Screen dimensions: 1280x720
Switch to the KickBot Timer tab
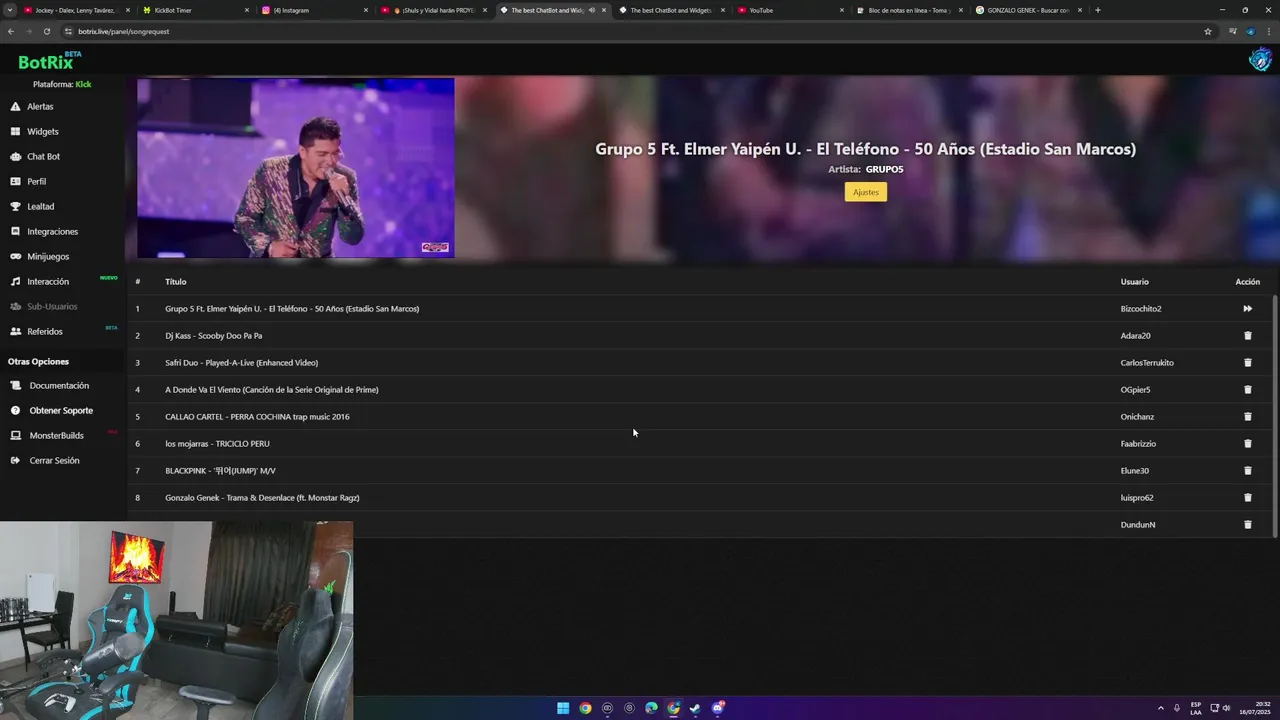[195, 10]
